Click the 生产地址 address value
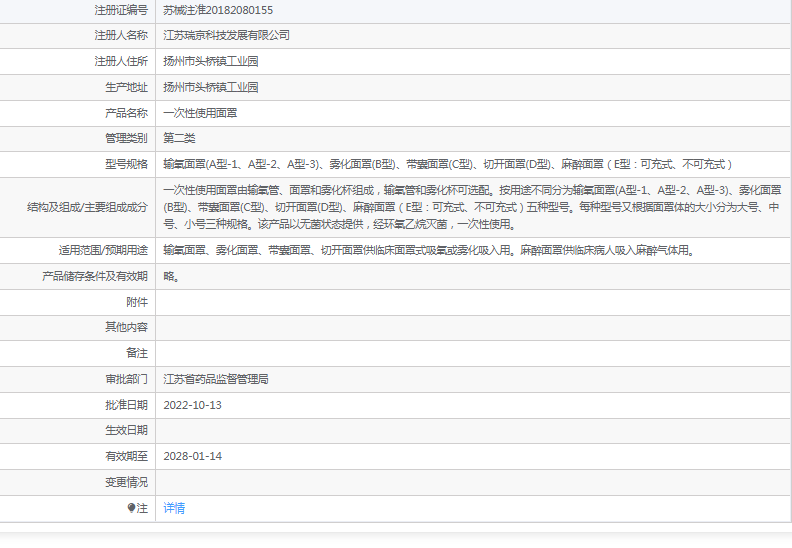Screen dimensions: 792x548 211,87
